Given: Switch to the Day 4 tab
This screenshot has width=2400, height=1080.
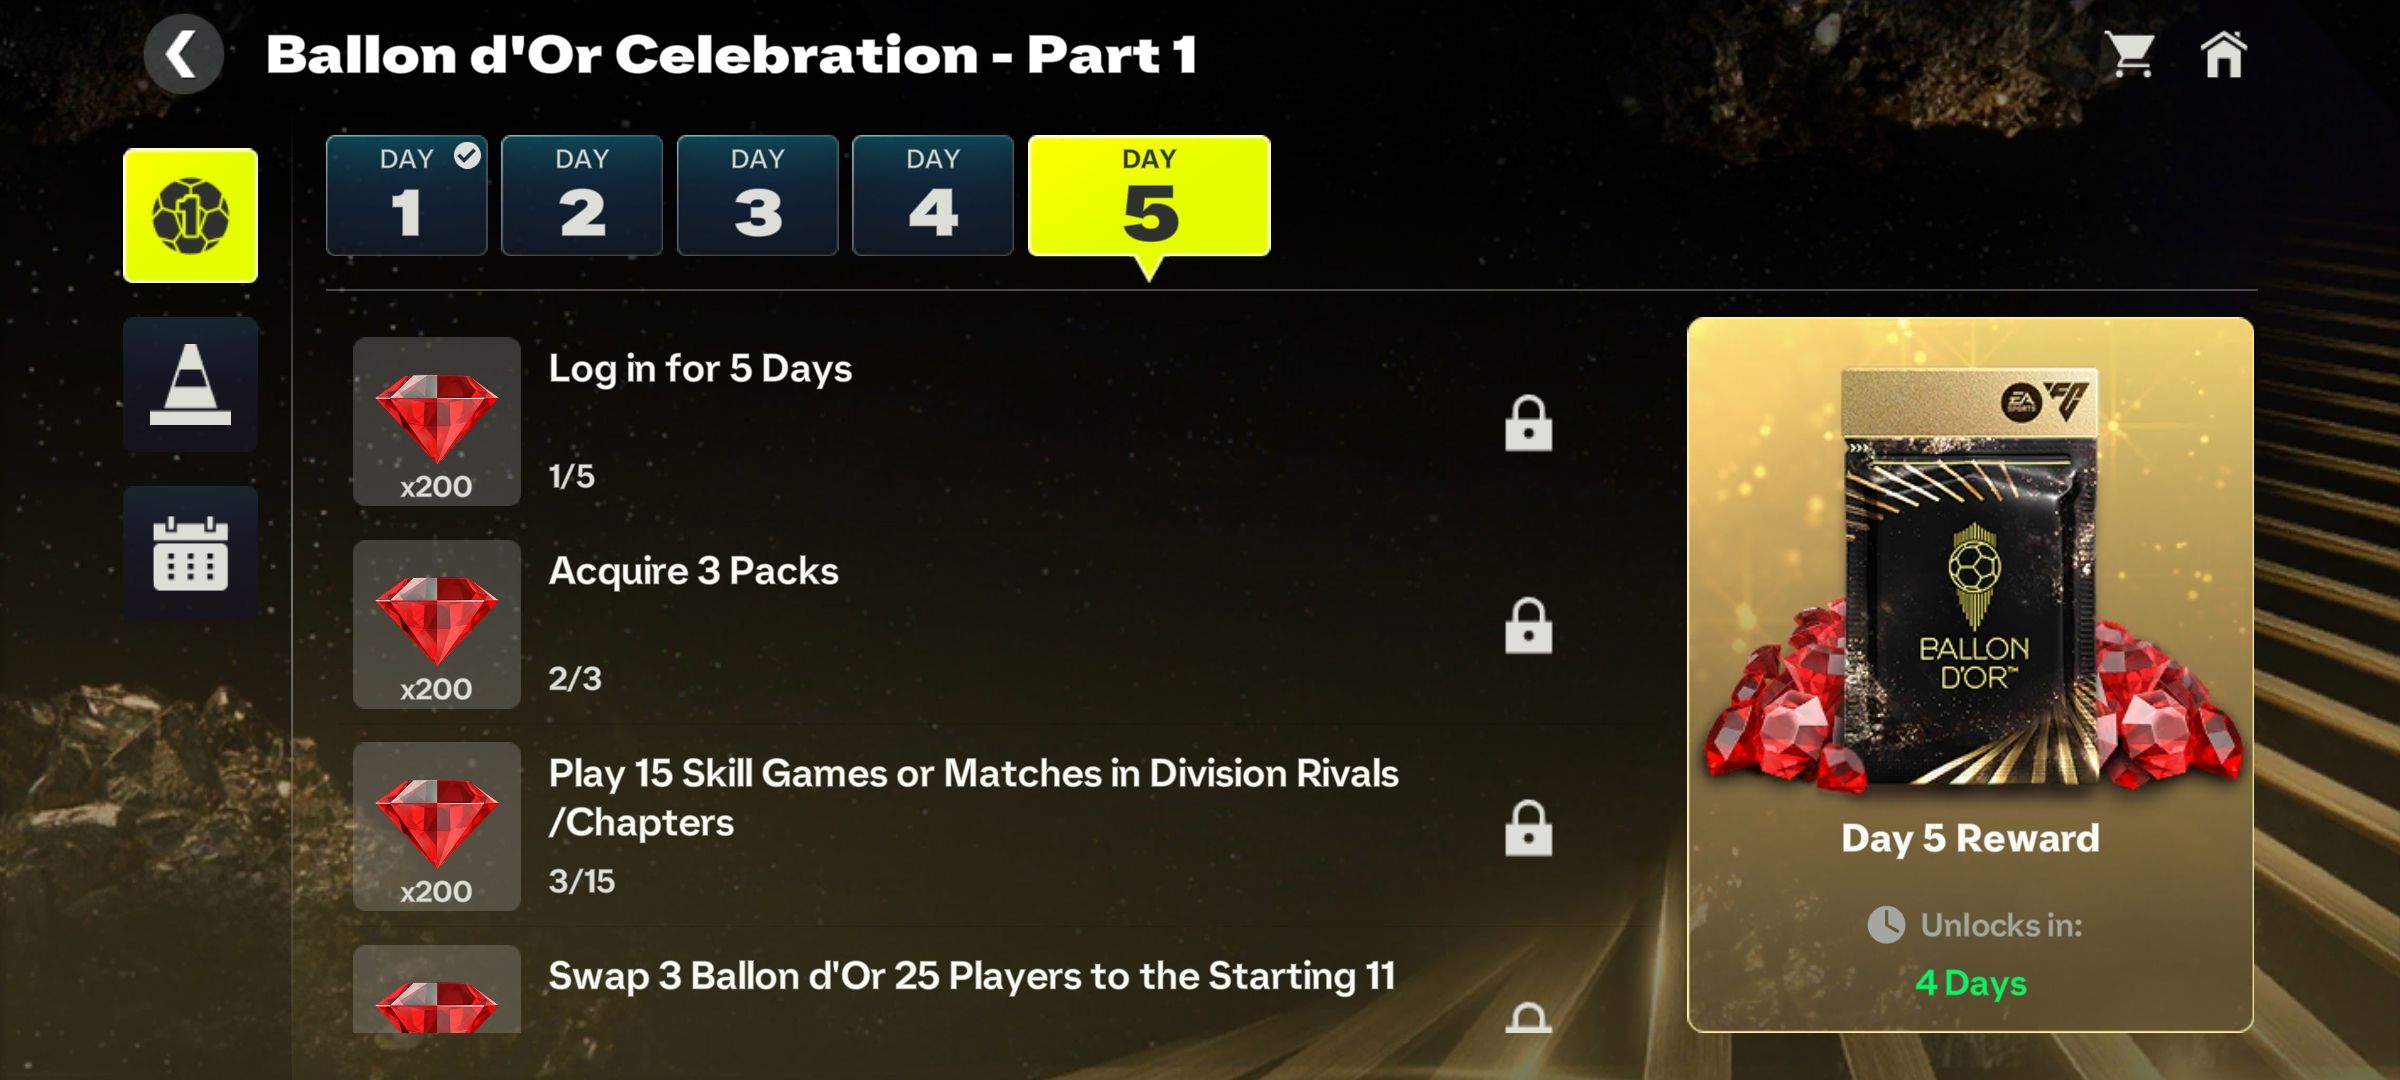Looking at the screenshot, I should coord(933,195).
